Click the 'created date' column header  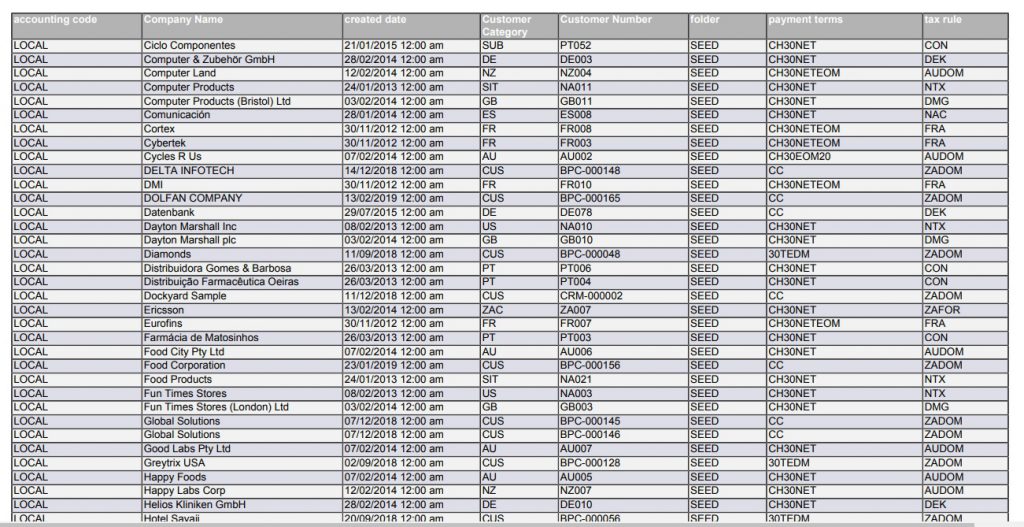[x=411, y=26]
